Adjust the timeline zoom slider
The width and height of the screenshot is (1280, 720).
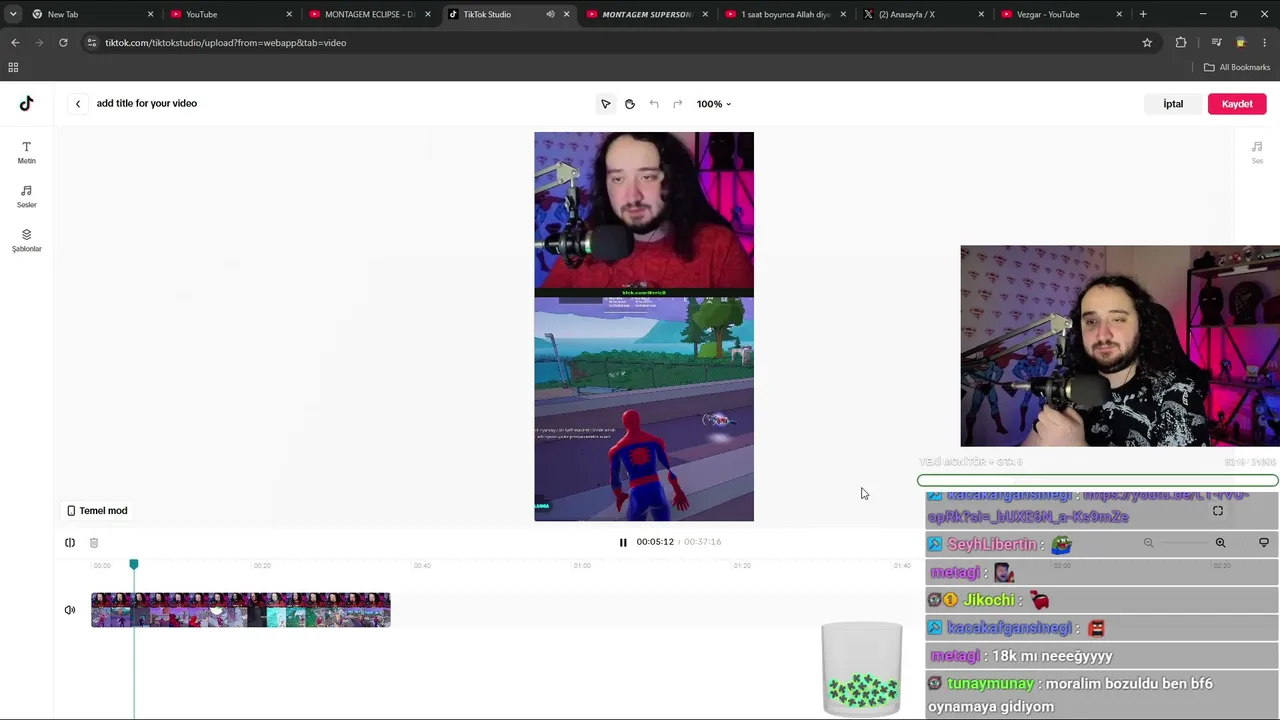click(1184, 543)
